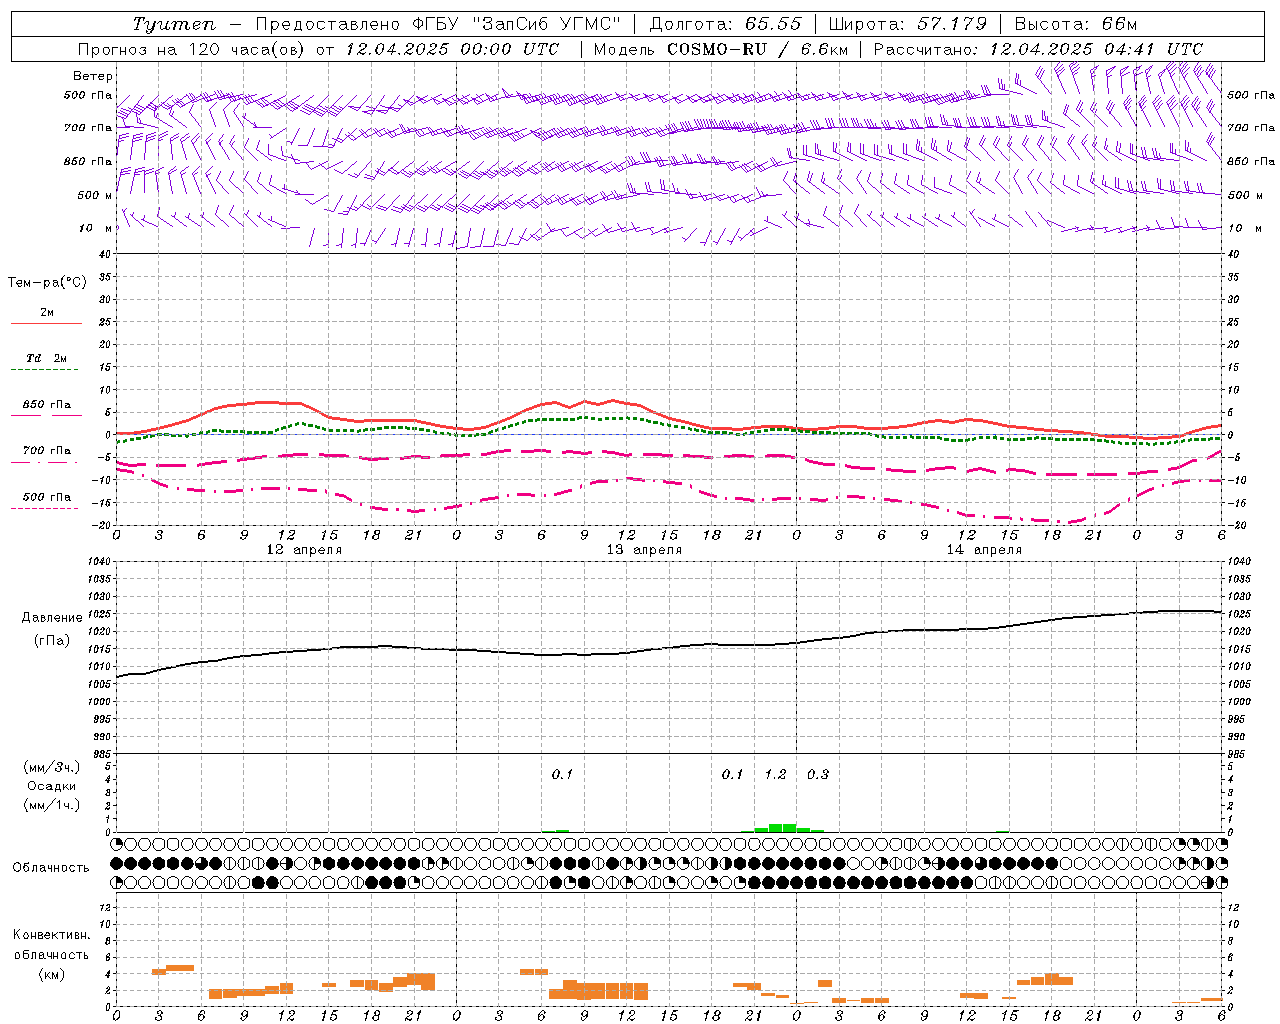
Task: Click the Облачность cloud cover label
Action: click(x=51, y=868)
